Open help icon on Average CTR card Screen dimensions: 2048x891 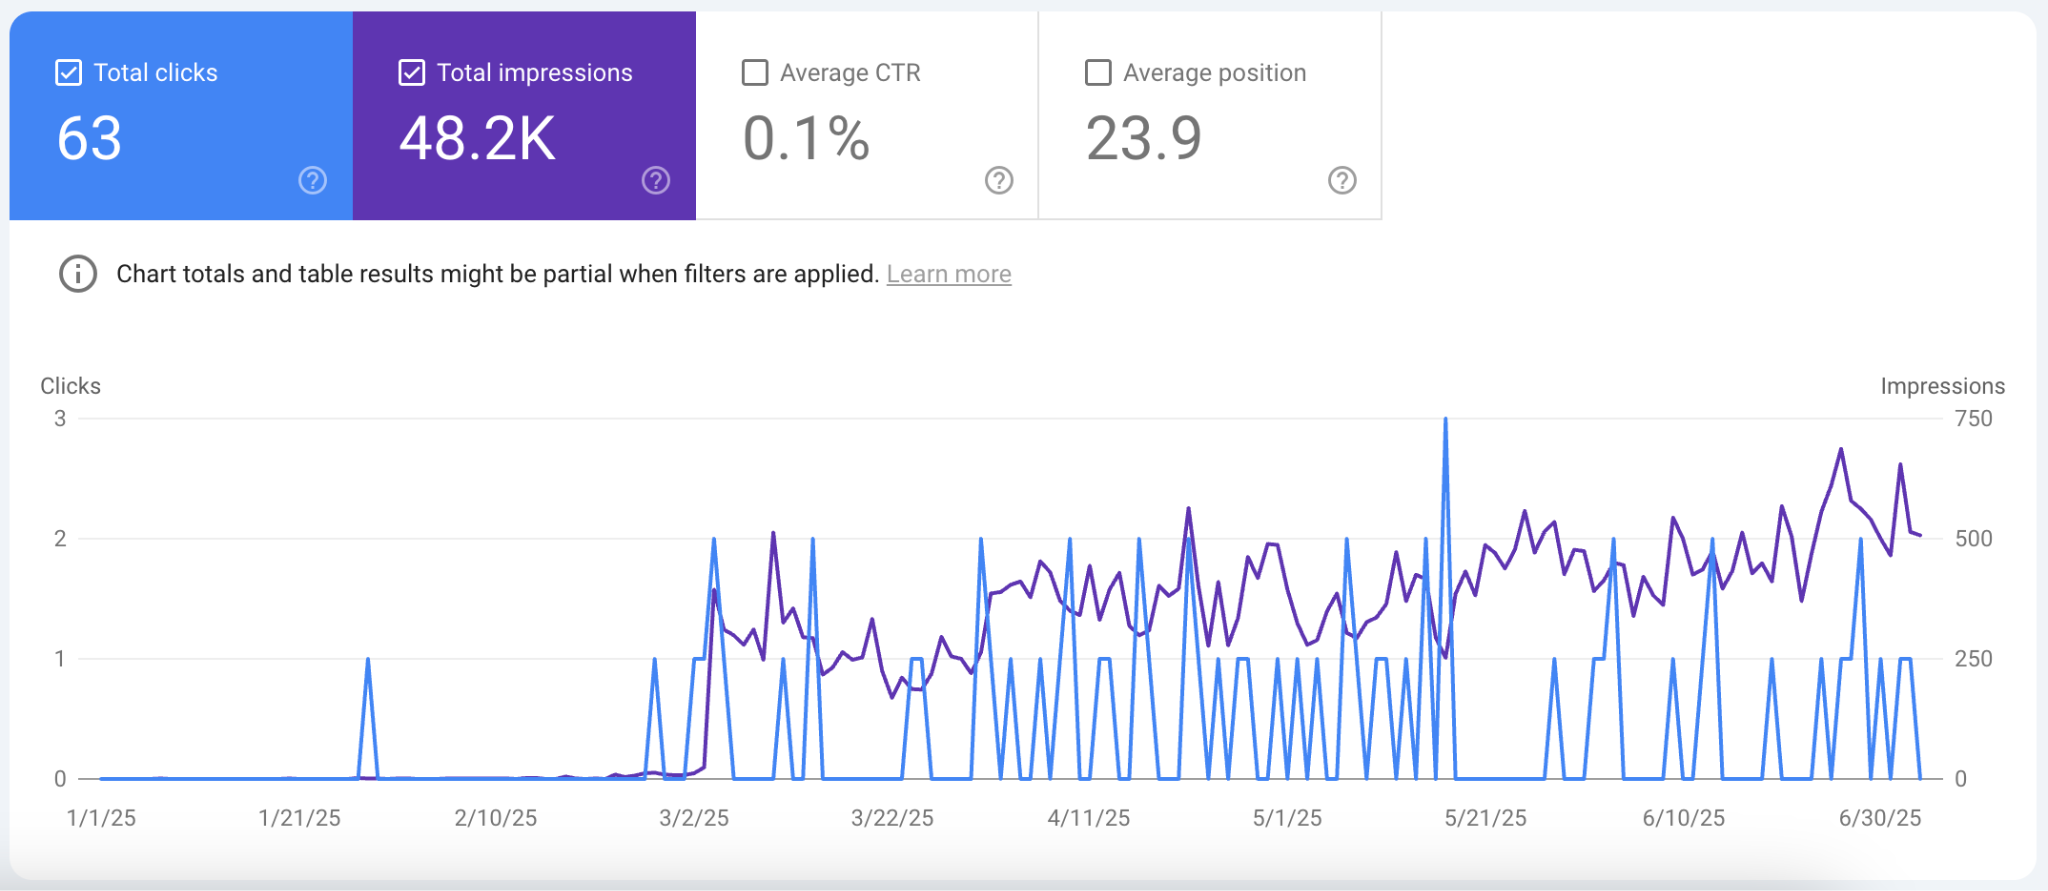click(999, 180)
